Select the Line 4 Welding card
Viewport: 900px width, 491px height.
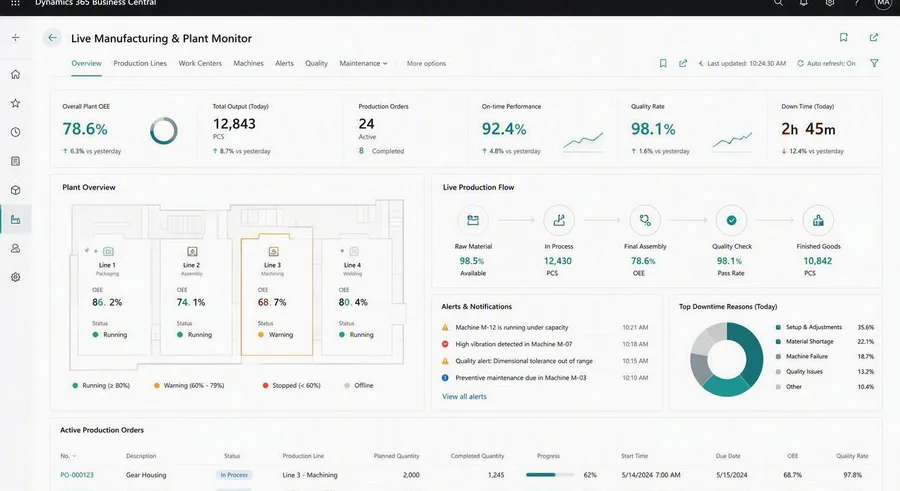pyautogui.click(x=357, y=297)
